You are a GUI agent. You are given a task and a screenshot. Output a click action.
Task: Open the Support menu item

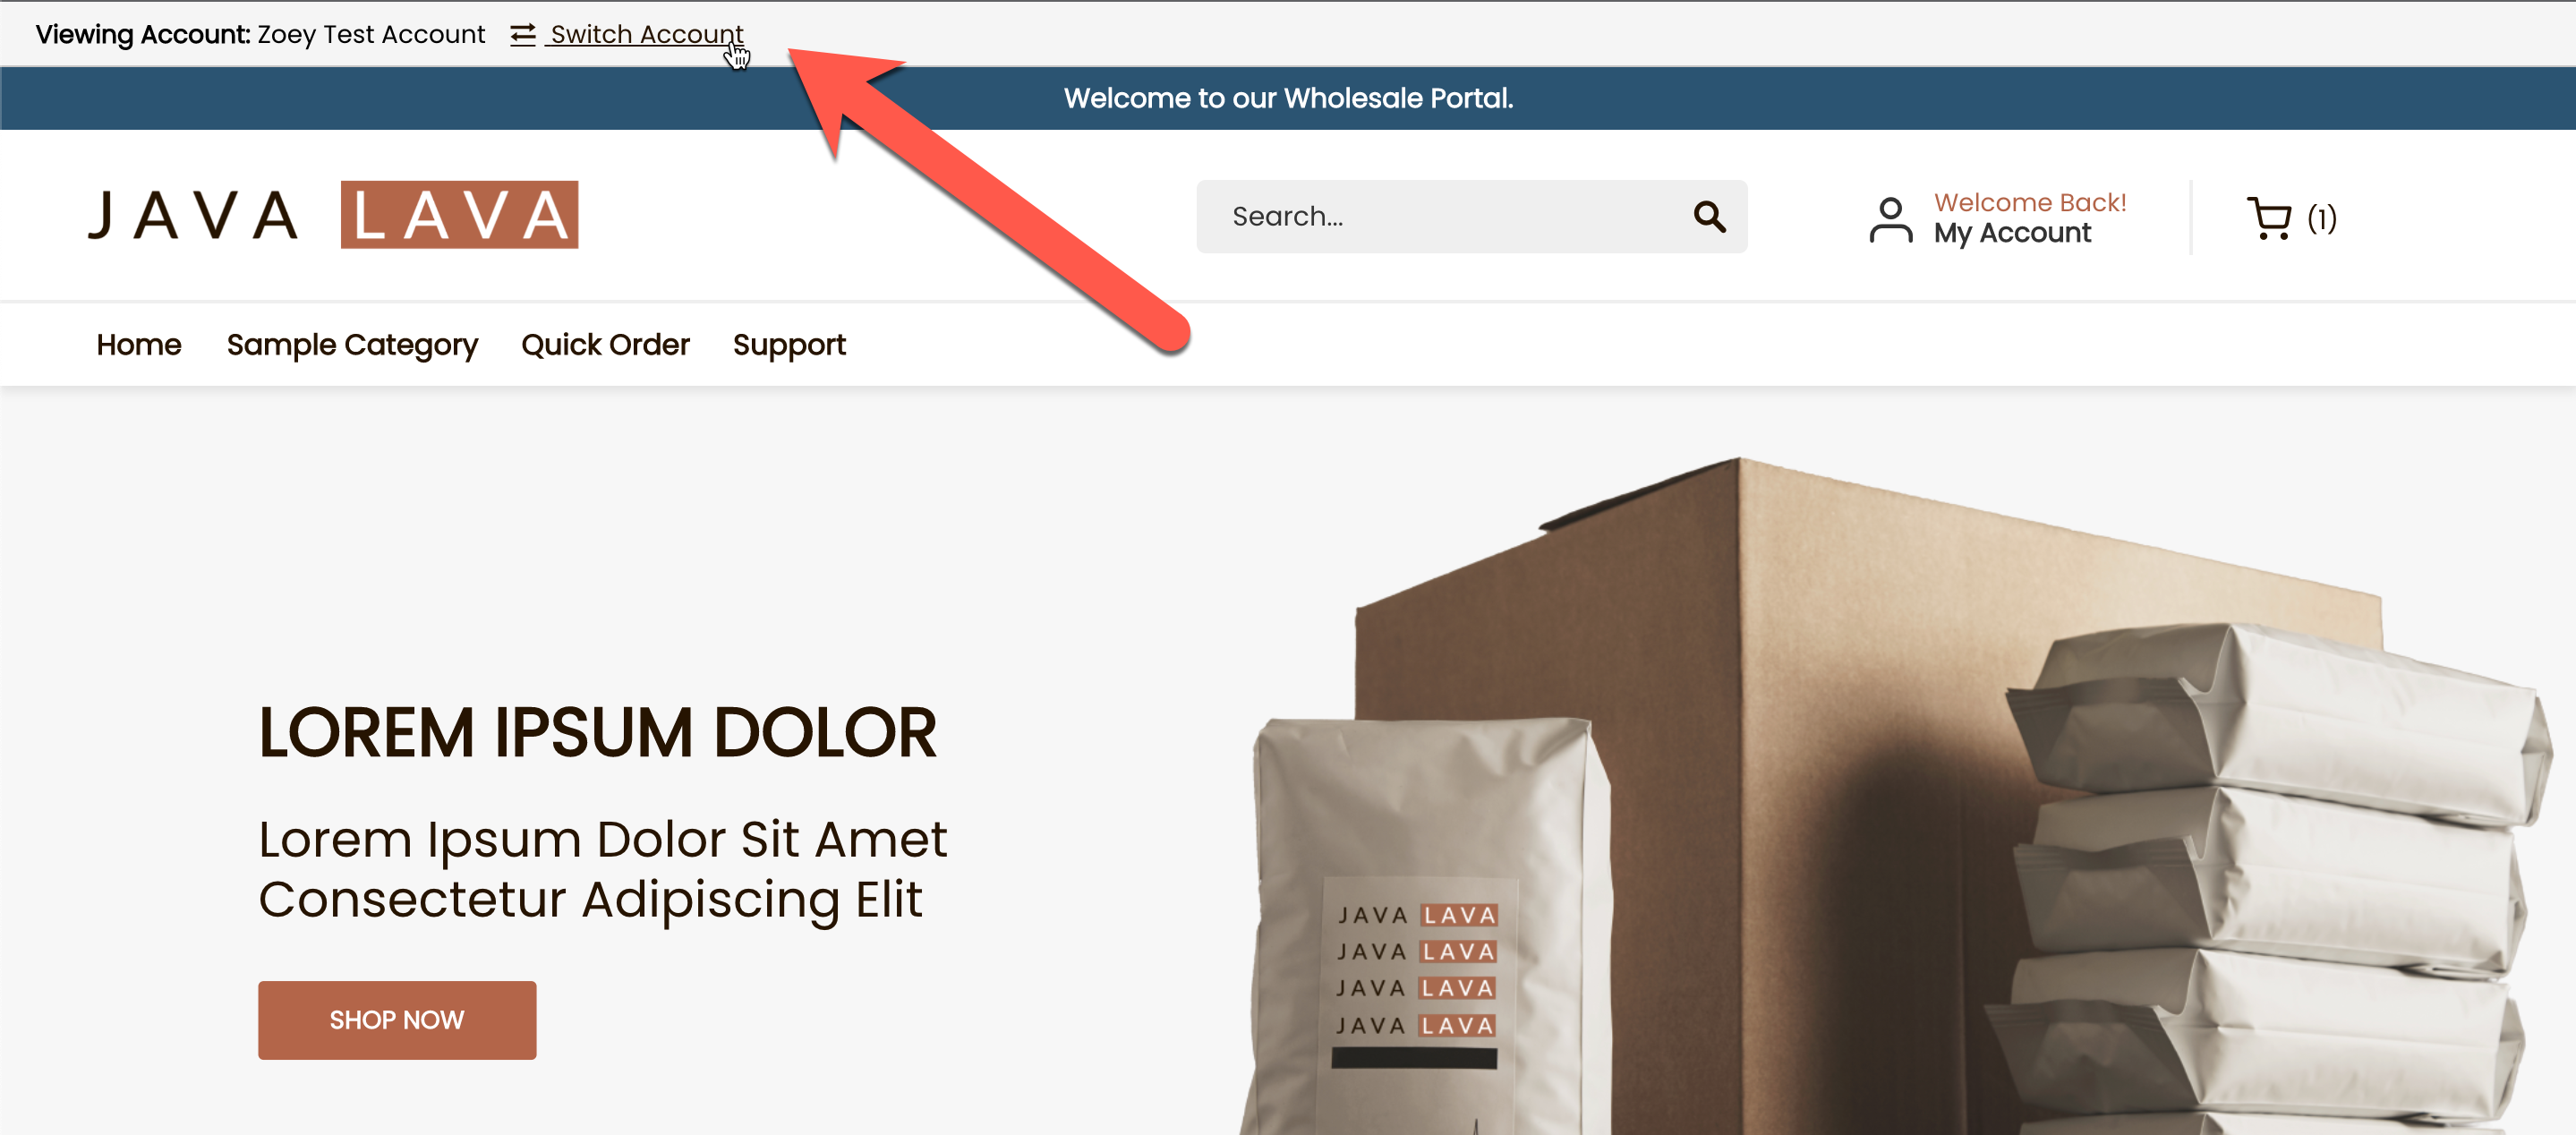(789, 345)
